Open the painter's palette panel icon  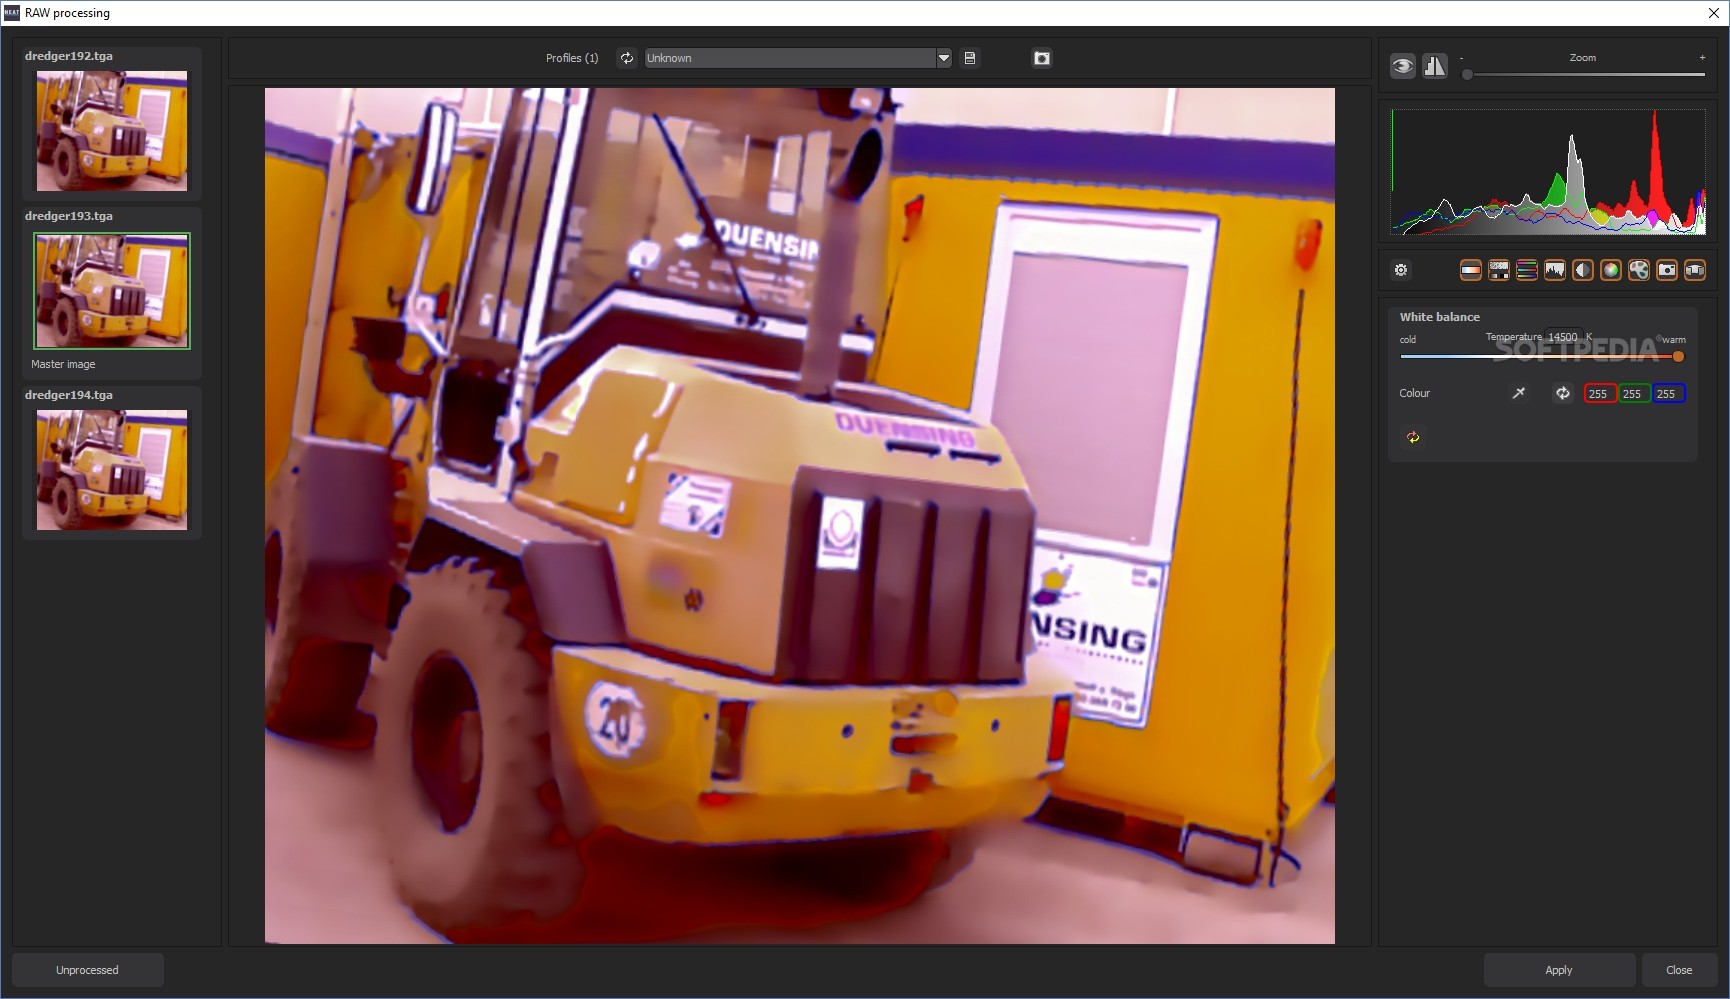pyautogui.click(x=1639, y=270)
